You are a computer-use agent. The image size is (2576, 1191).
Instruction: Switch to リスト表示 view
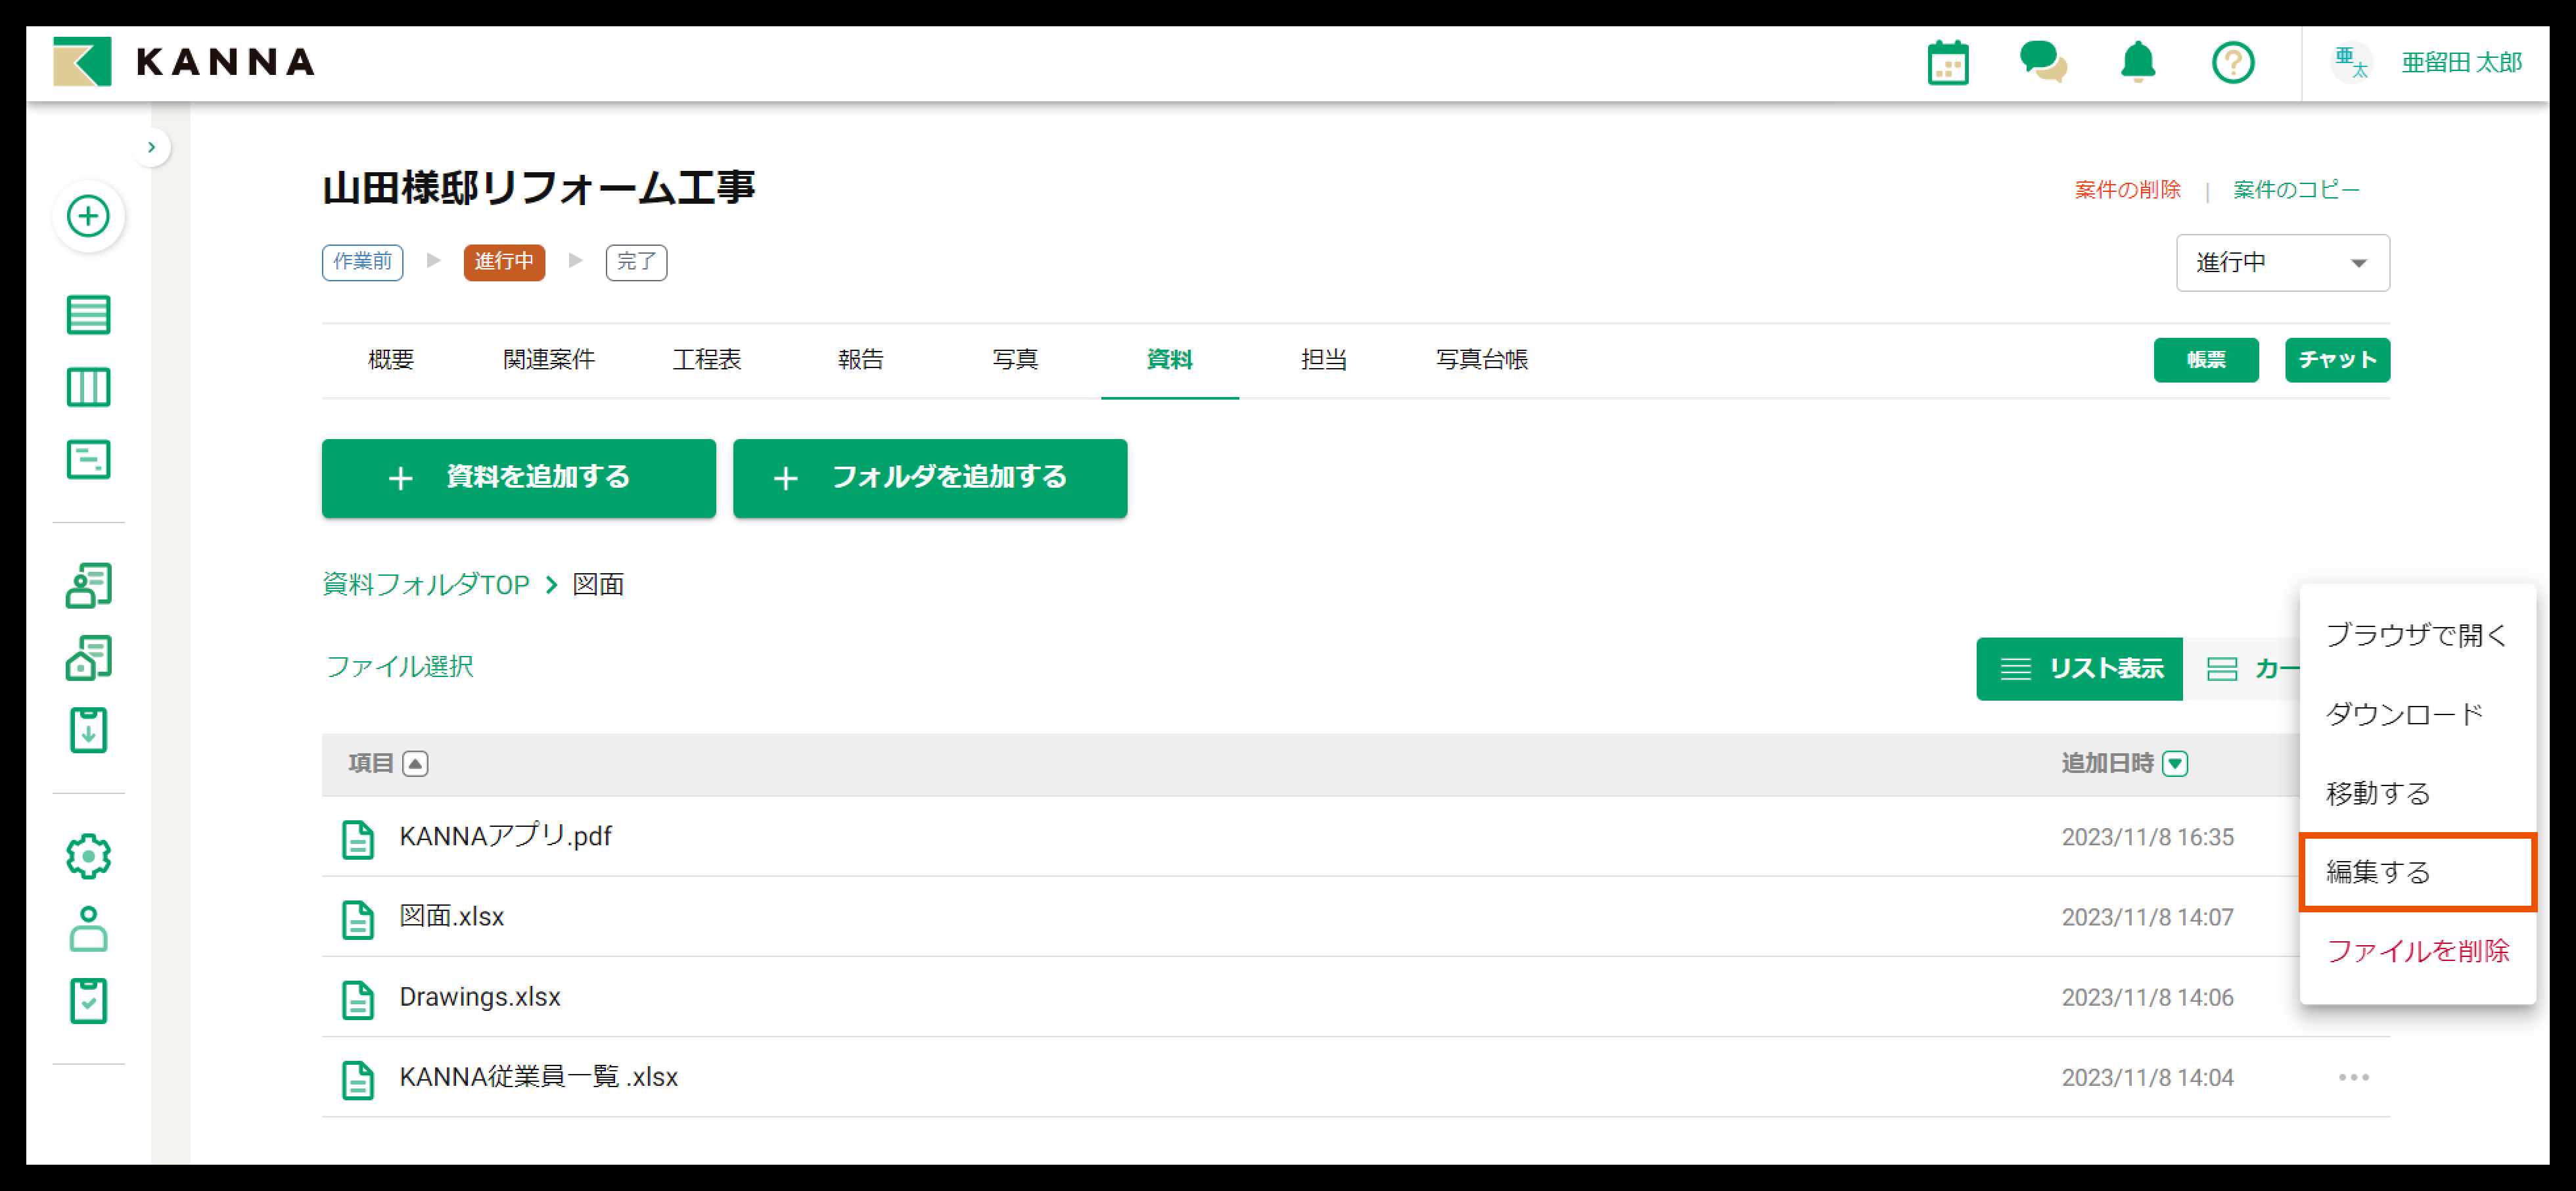pyautogui.click(x=2079, y=669)
